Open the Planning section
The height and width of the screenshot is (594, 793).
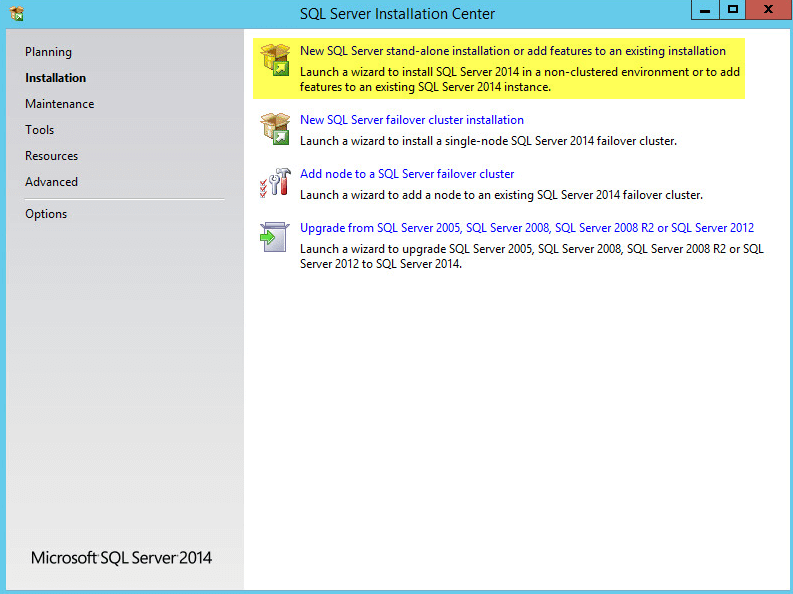pos(49,52)
